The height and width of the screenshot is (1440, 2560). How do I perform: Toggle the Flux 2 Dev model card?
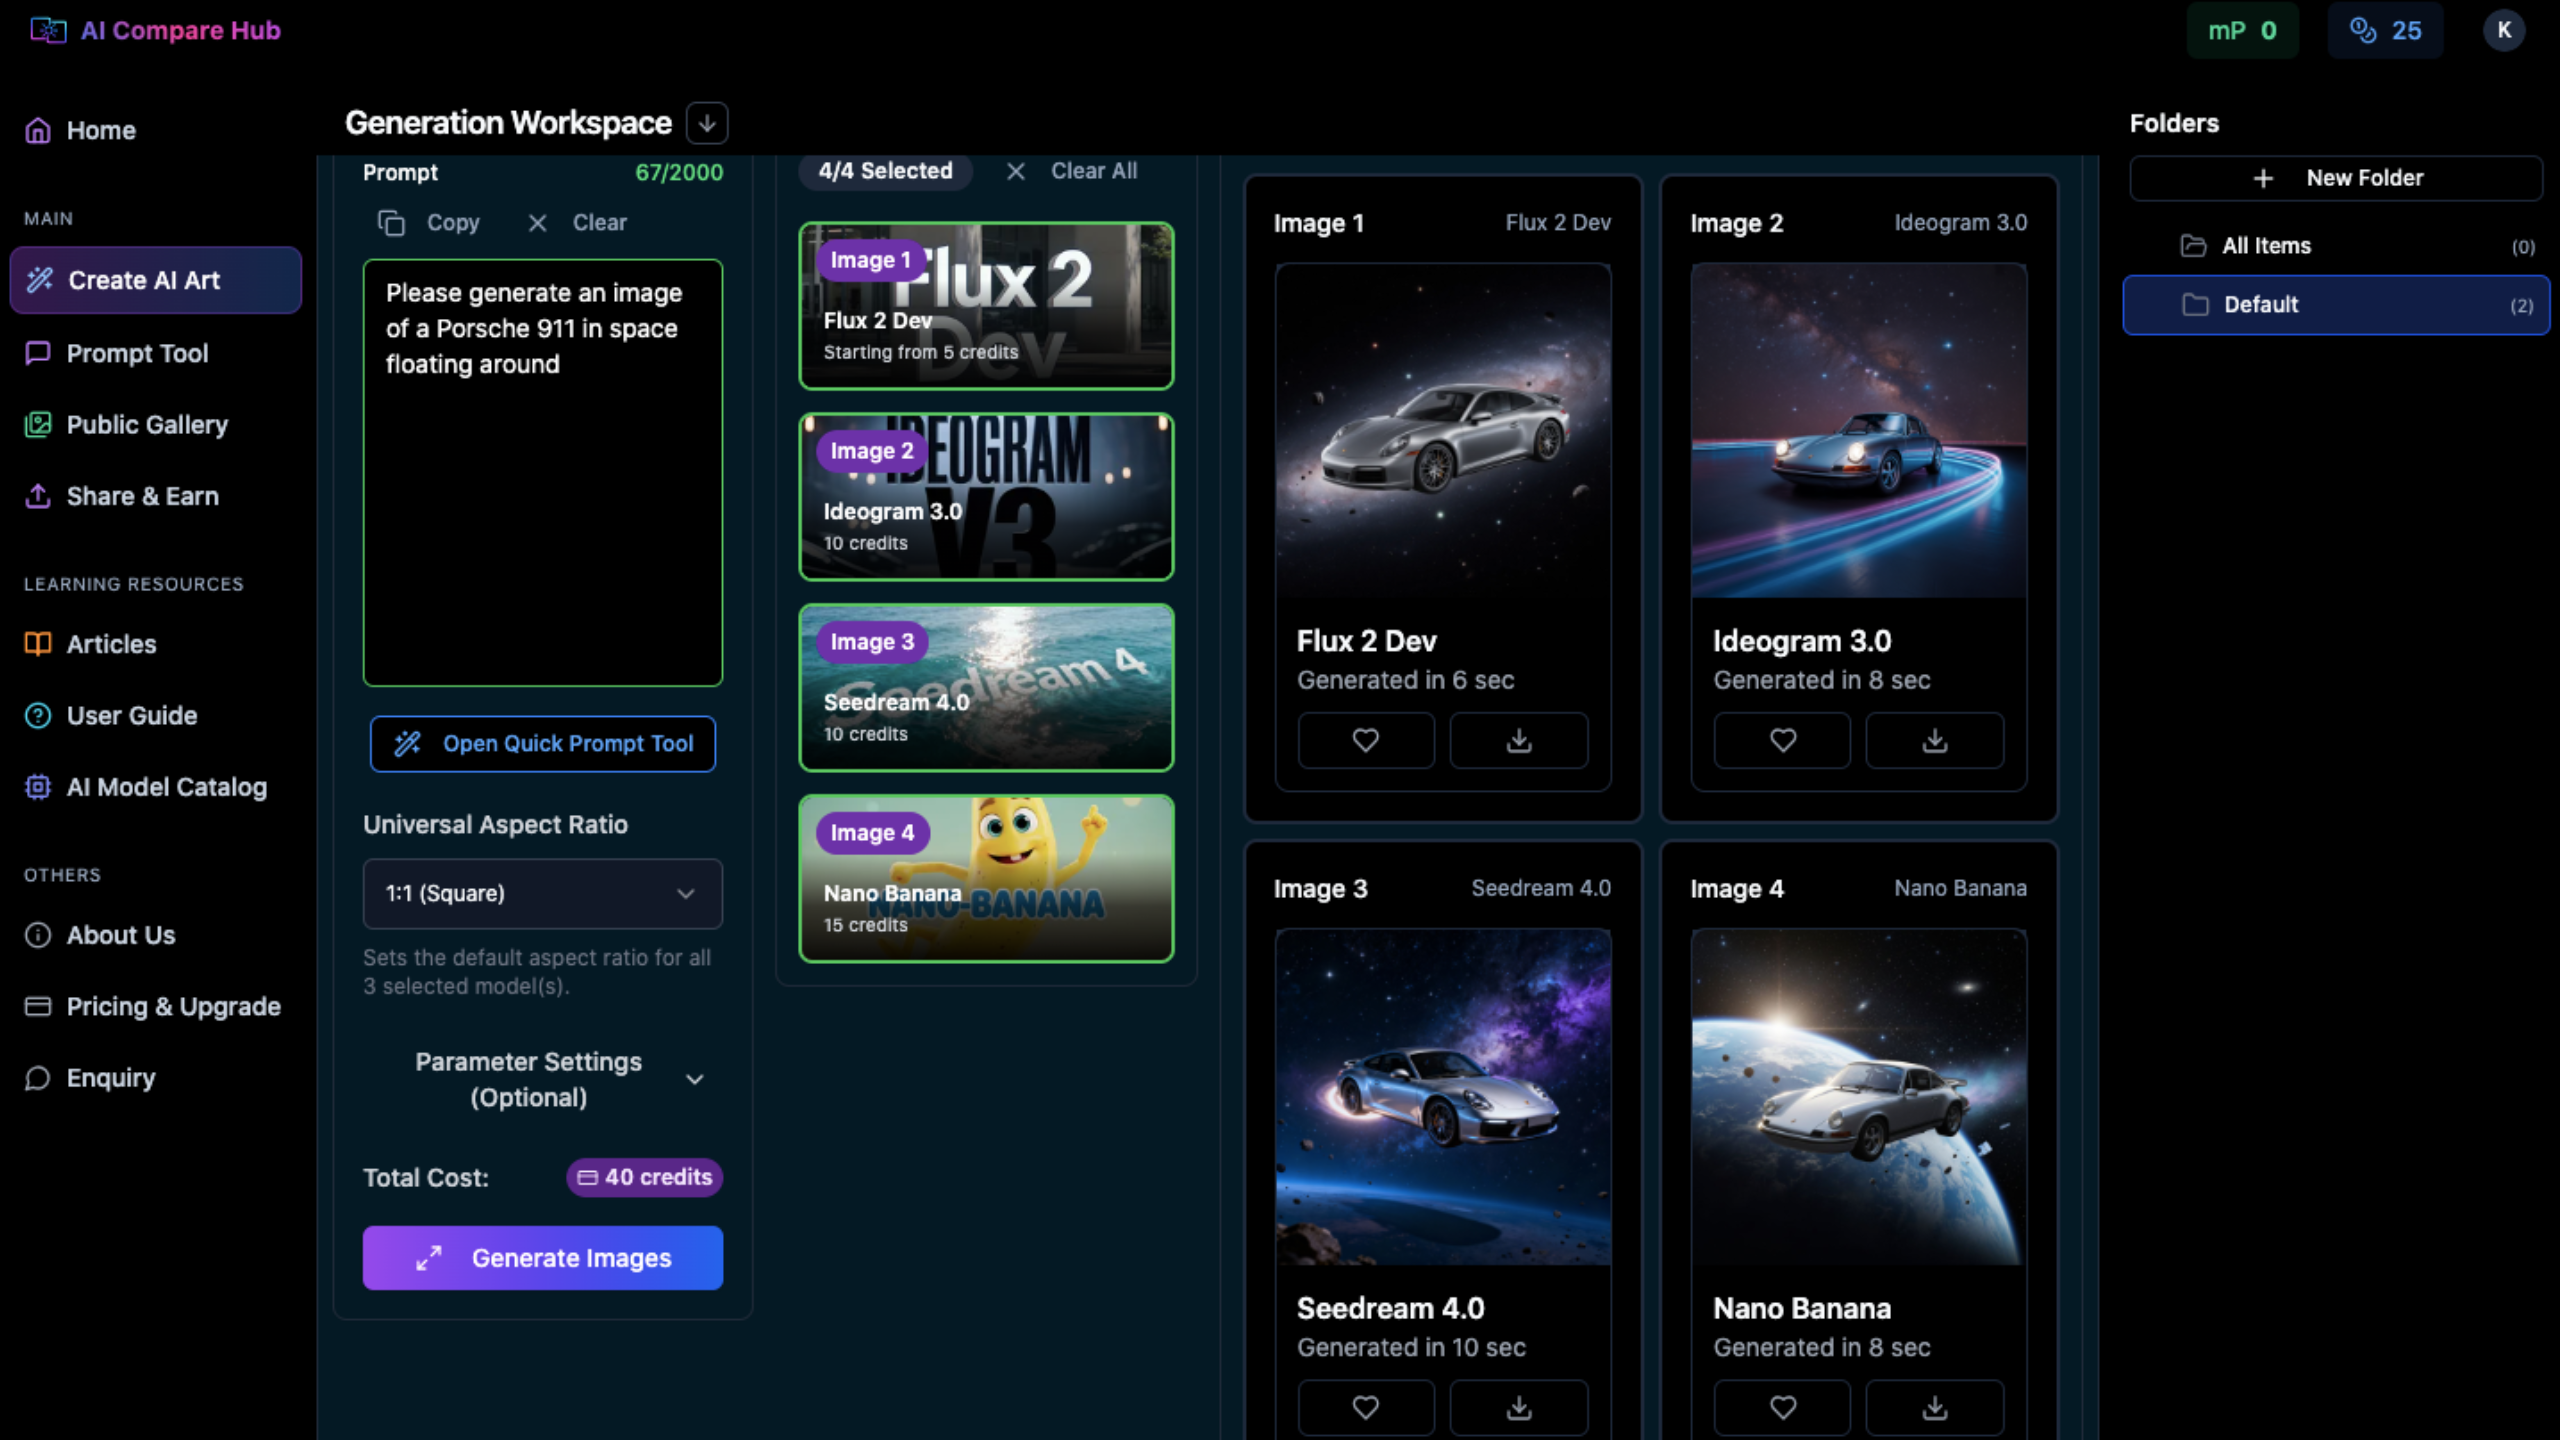point(986,306)
